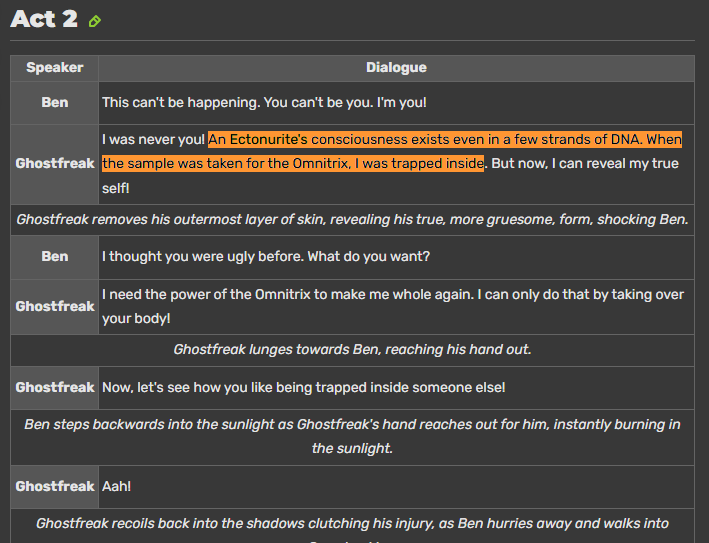Click the line 'I thought you were ugly before.'
Screen dimensions: 709x543
pos(265,257)
